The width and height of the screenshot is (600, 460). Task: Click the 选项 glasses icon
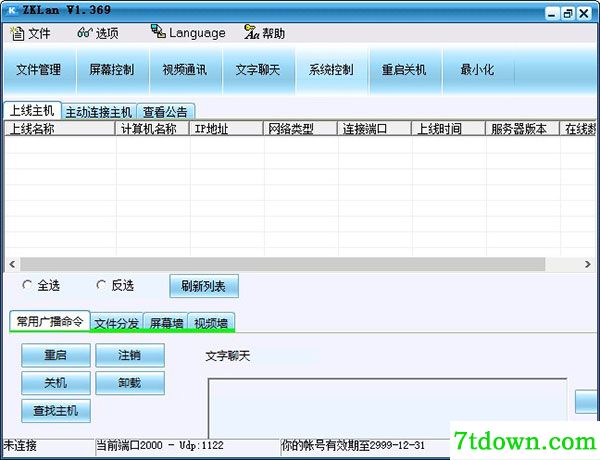pyautogui.click(x=85, y=33)
